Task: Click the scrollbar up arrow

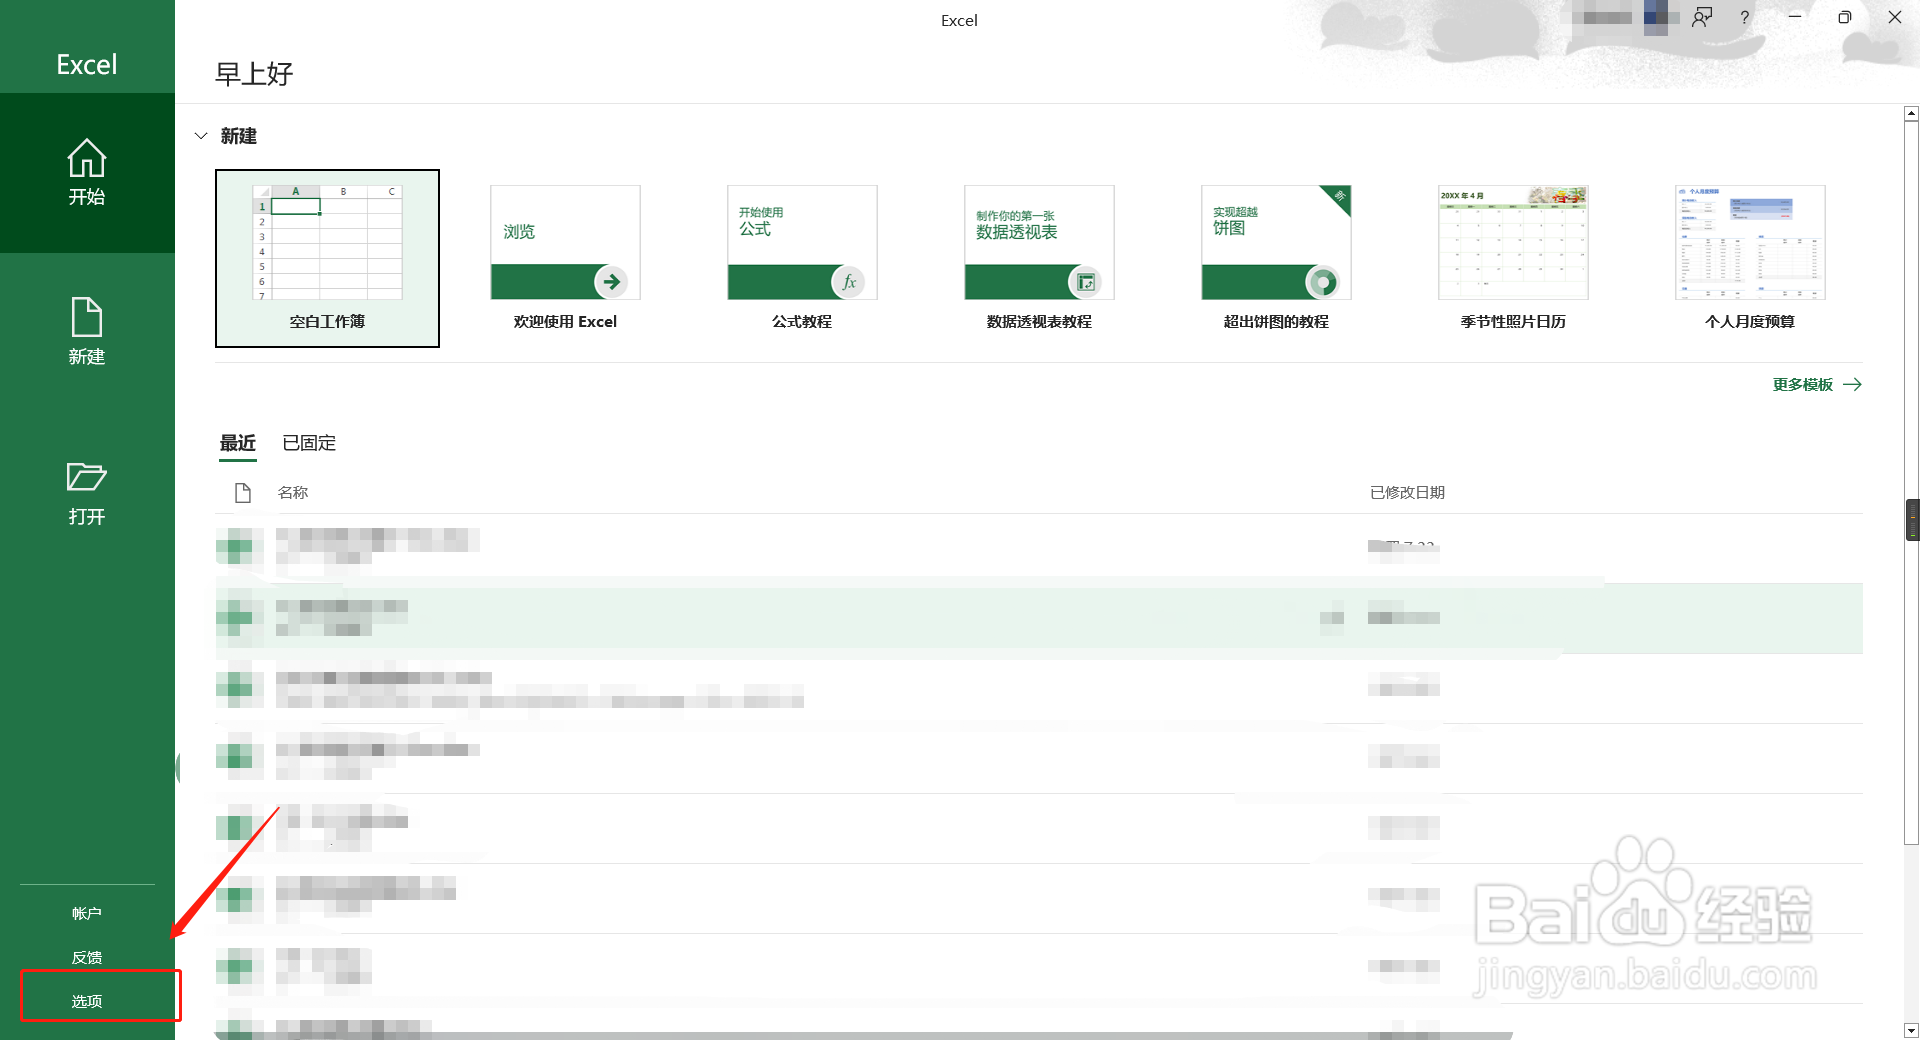Action: click(1911, 114)
